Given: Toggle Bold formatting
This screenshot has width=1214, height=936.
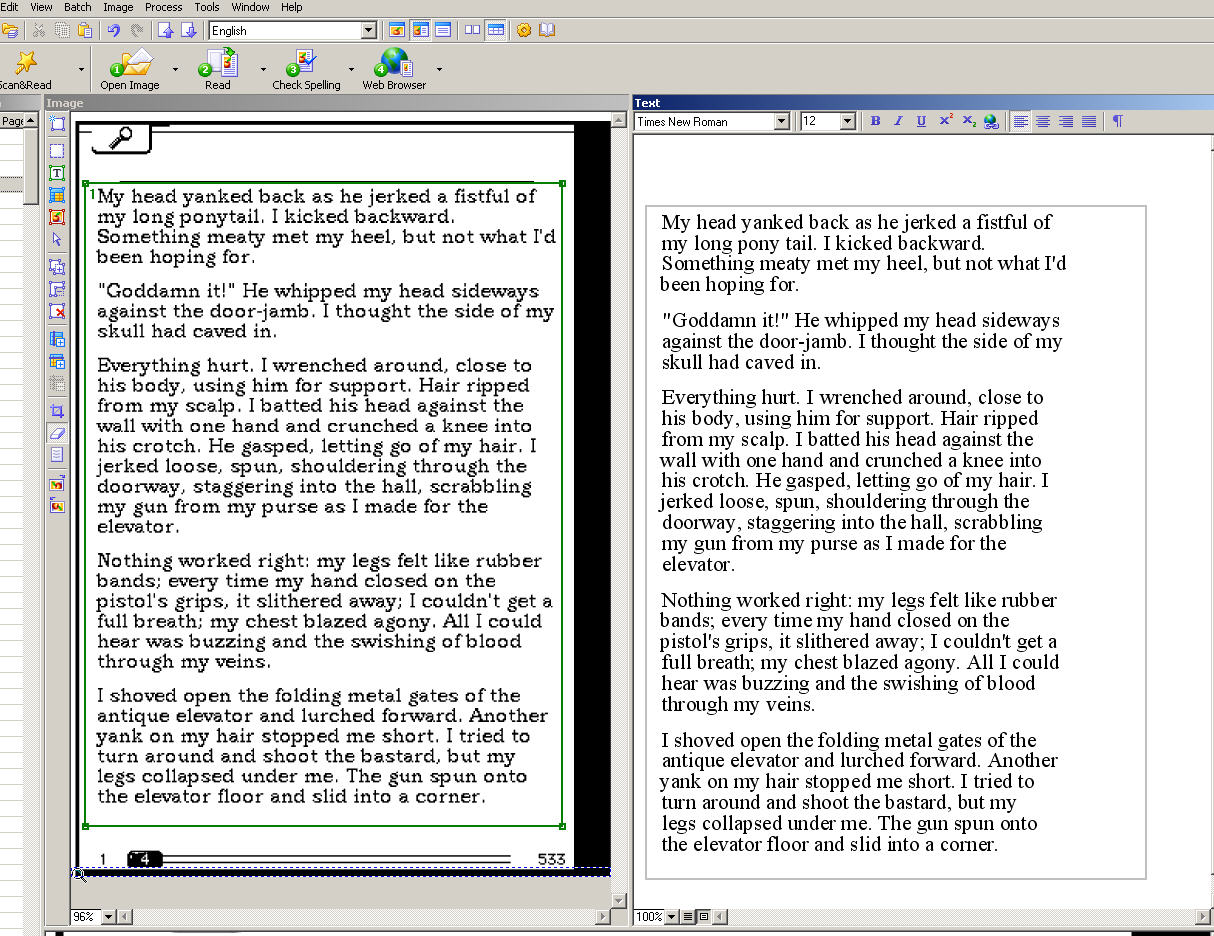Looking at the screenshot, I should click(875, 121).
